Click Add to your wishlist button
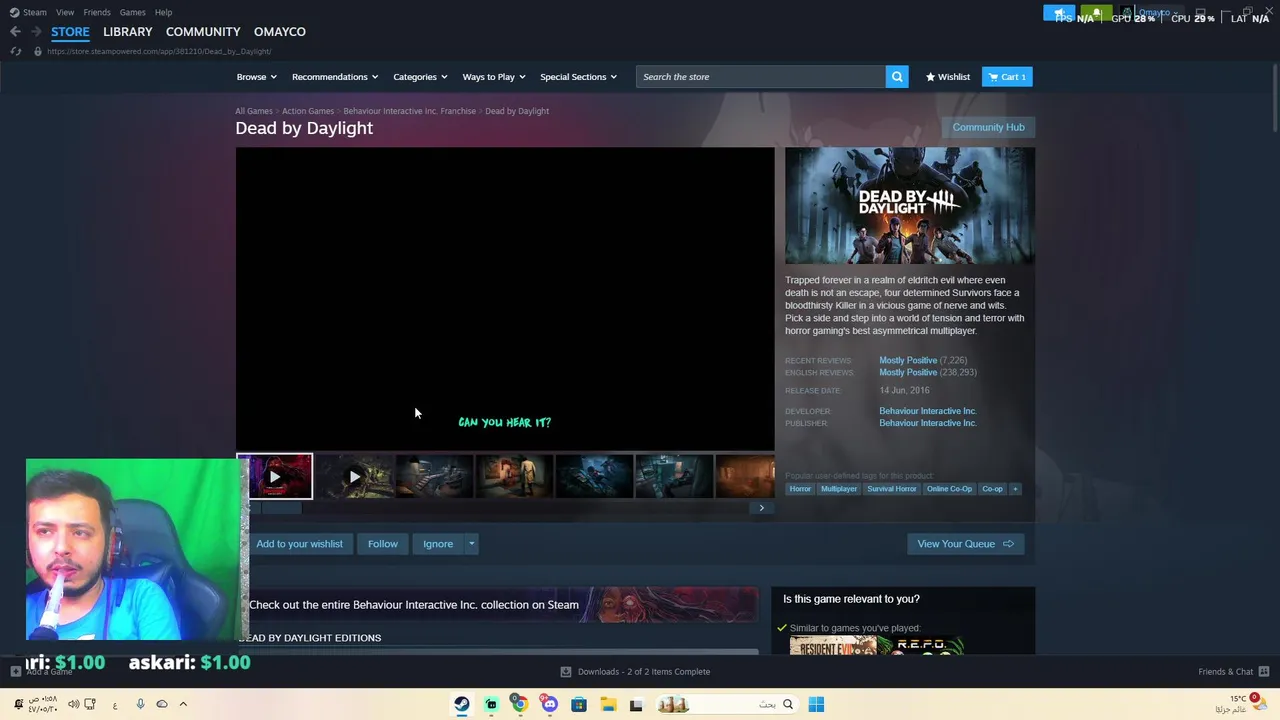Image resolution: width=1280 pixels, height=720 pixels. coord(299,544)
